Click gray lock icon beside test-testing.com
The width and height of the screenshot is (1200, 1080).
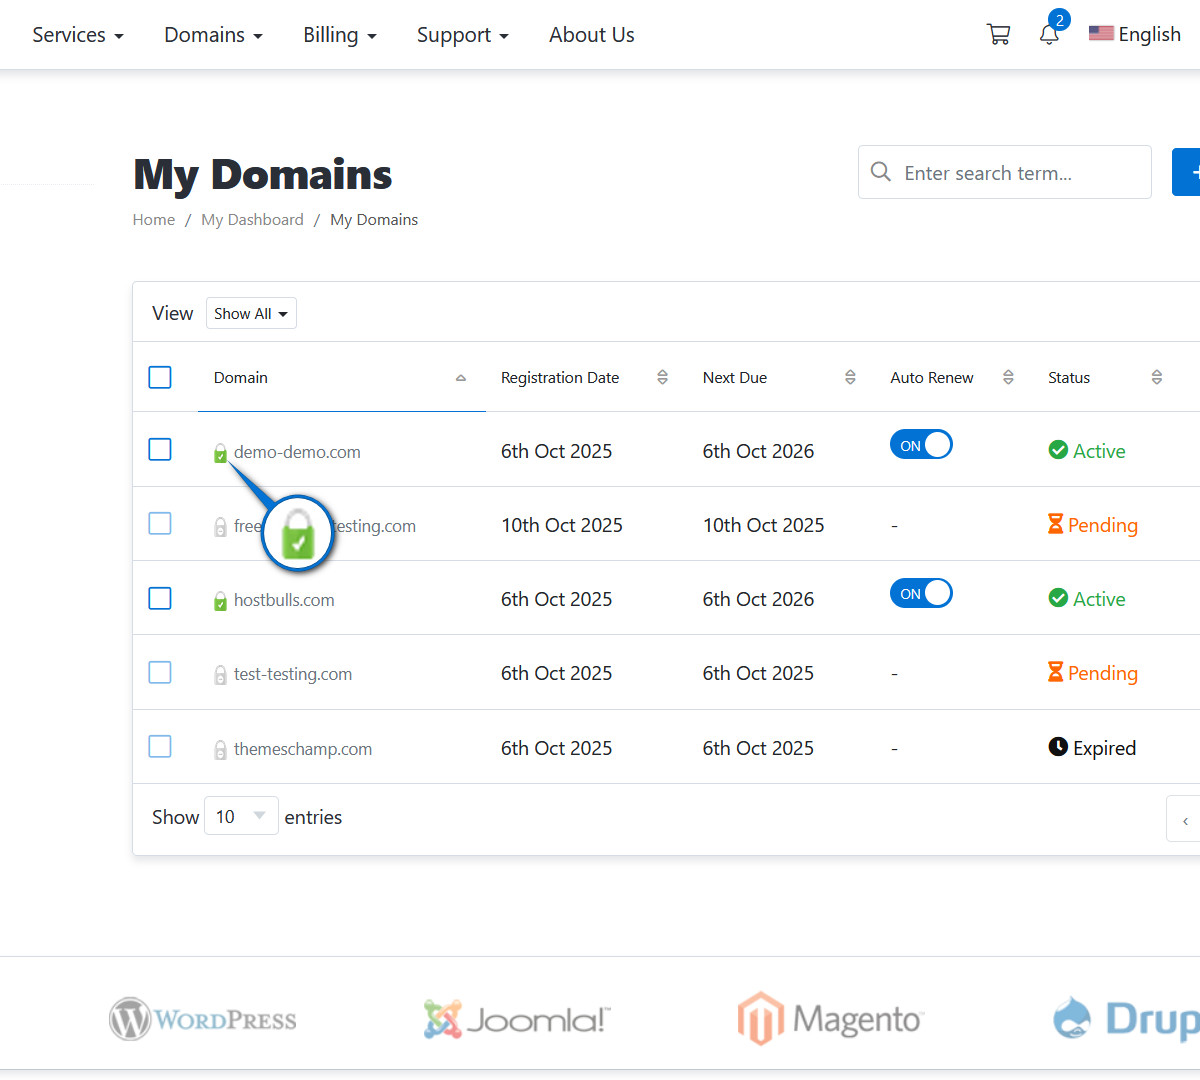[x=220, y=675]
